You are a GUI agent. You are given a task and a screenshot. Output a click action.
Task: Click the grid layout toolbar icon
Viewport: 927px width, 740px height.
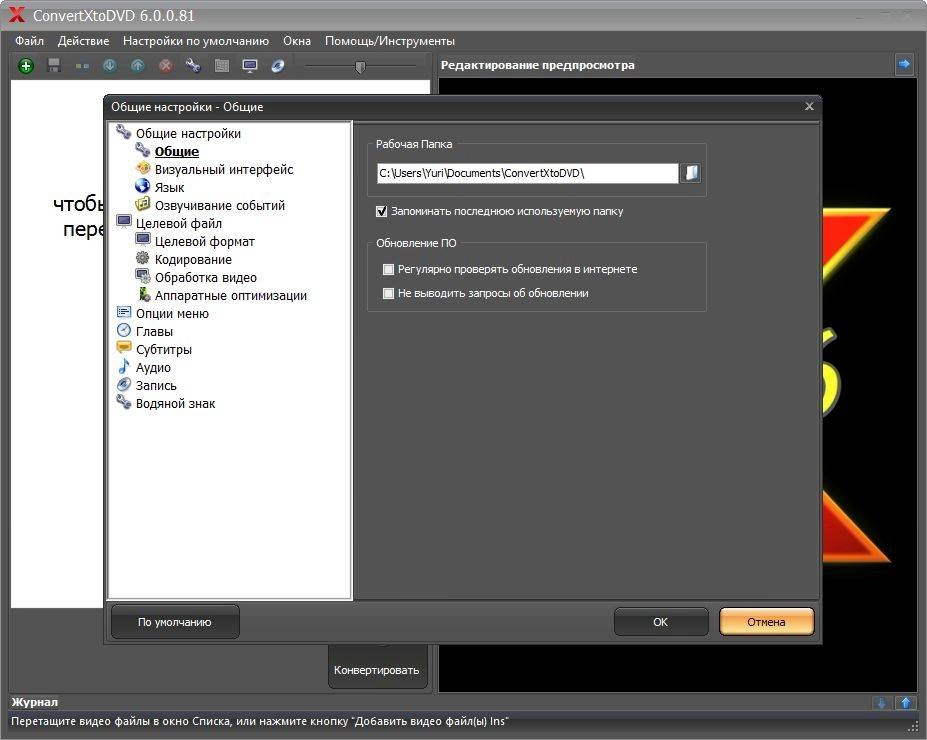click(222, 66)
